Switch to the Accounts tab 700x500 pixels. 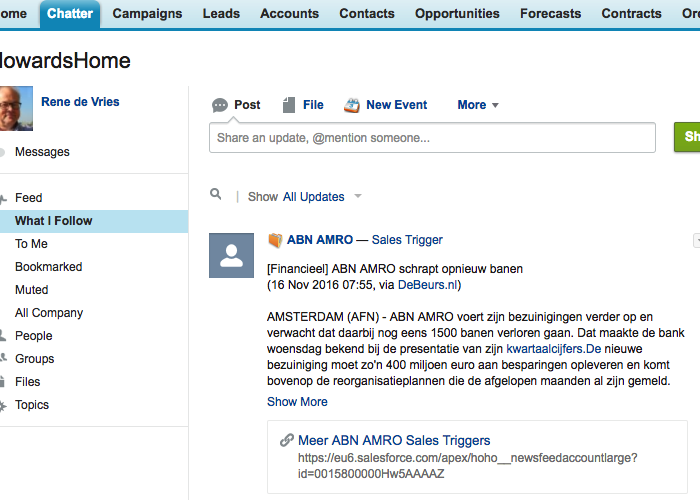[x=289, y=14]
